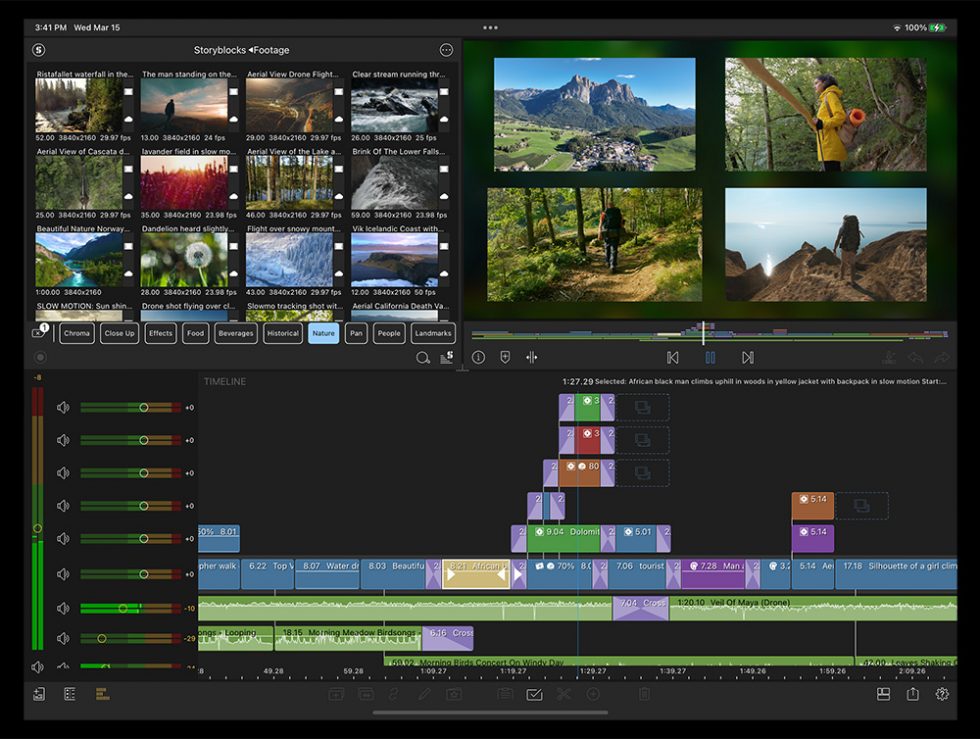Viewport: 980px width, 739px height.
Task: Tap the volume slider knob on the top audio track
Action: tap(143, 406)
